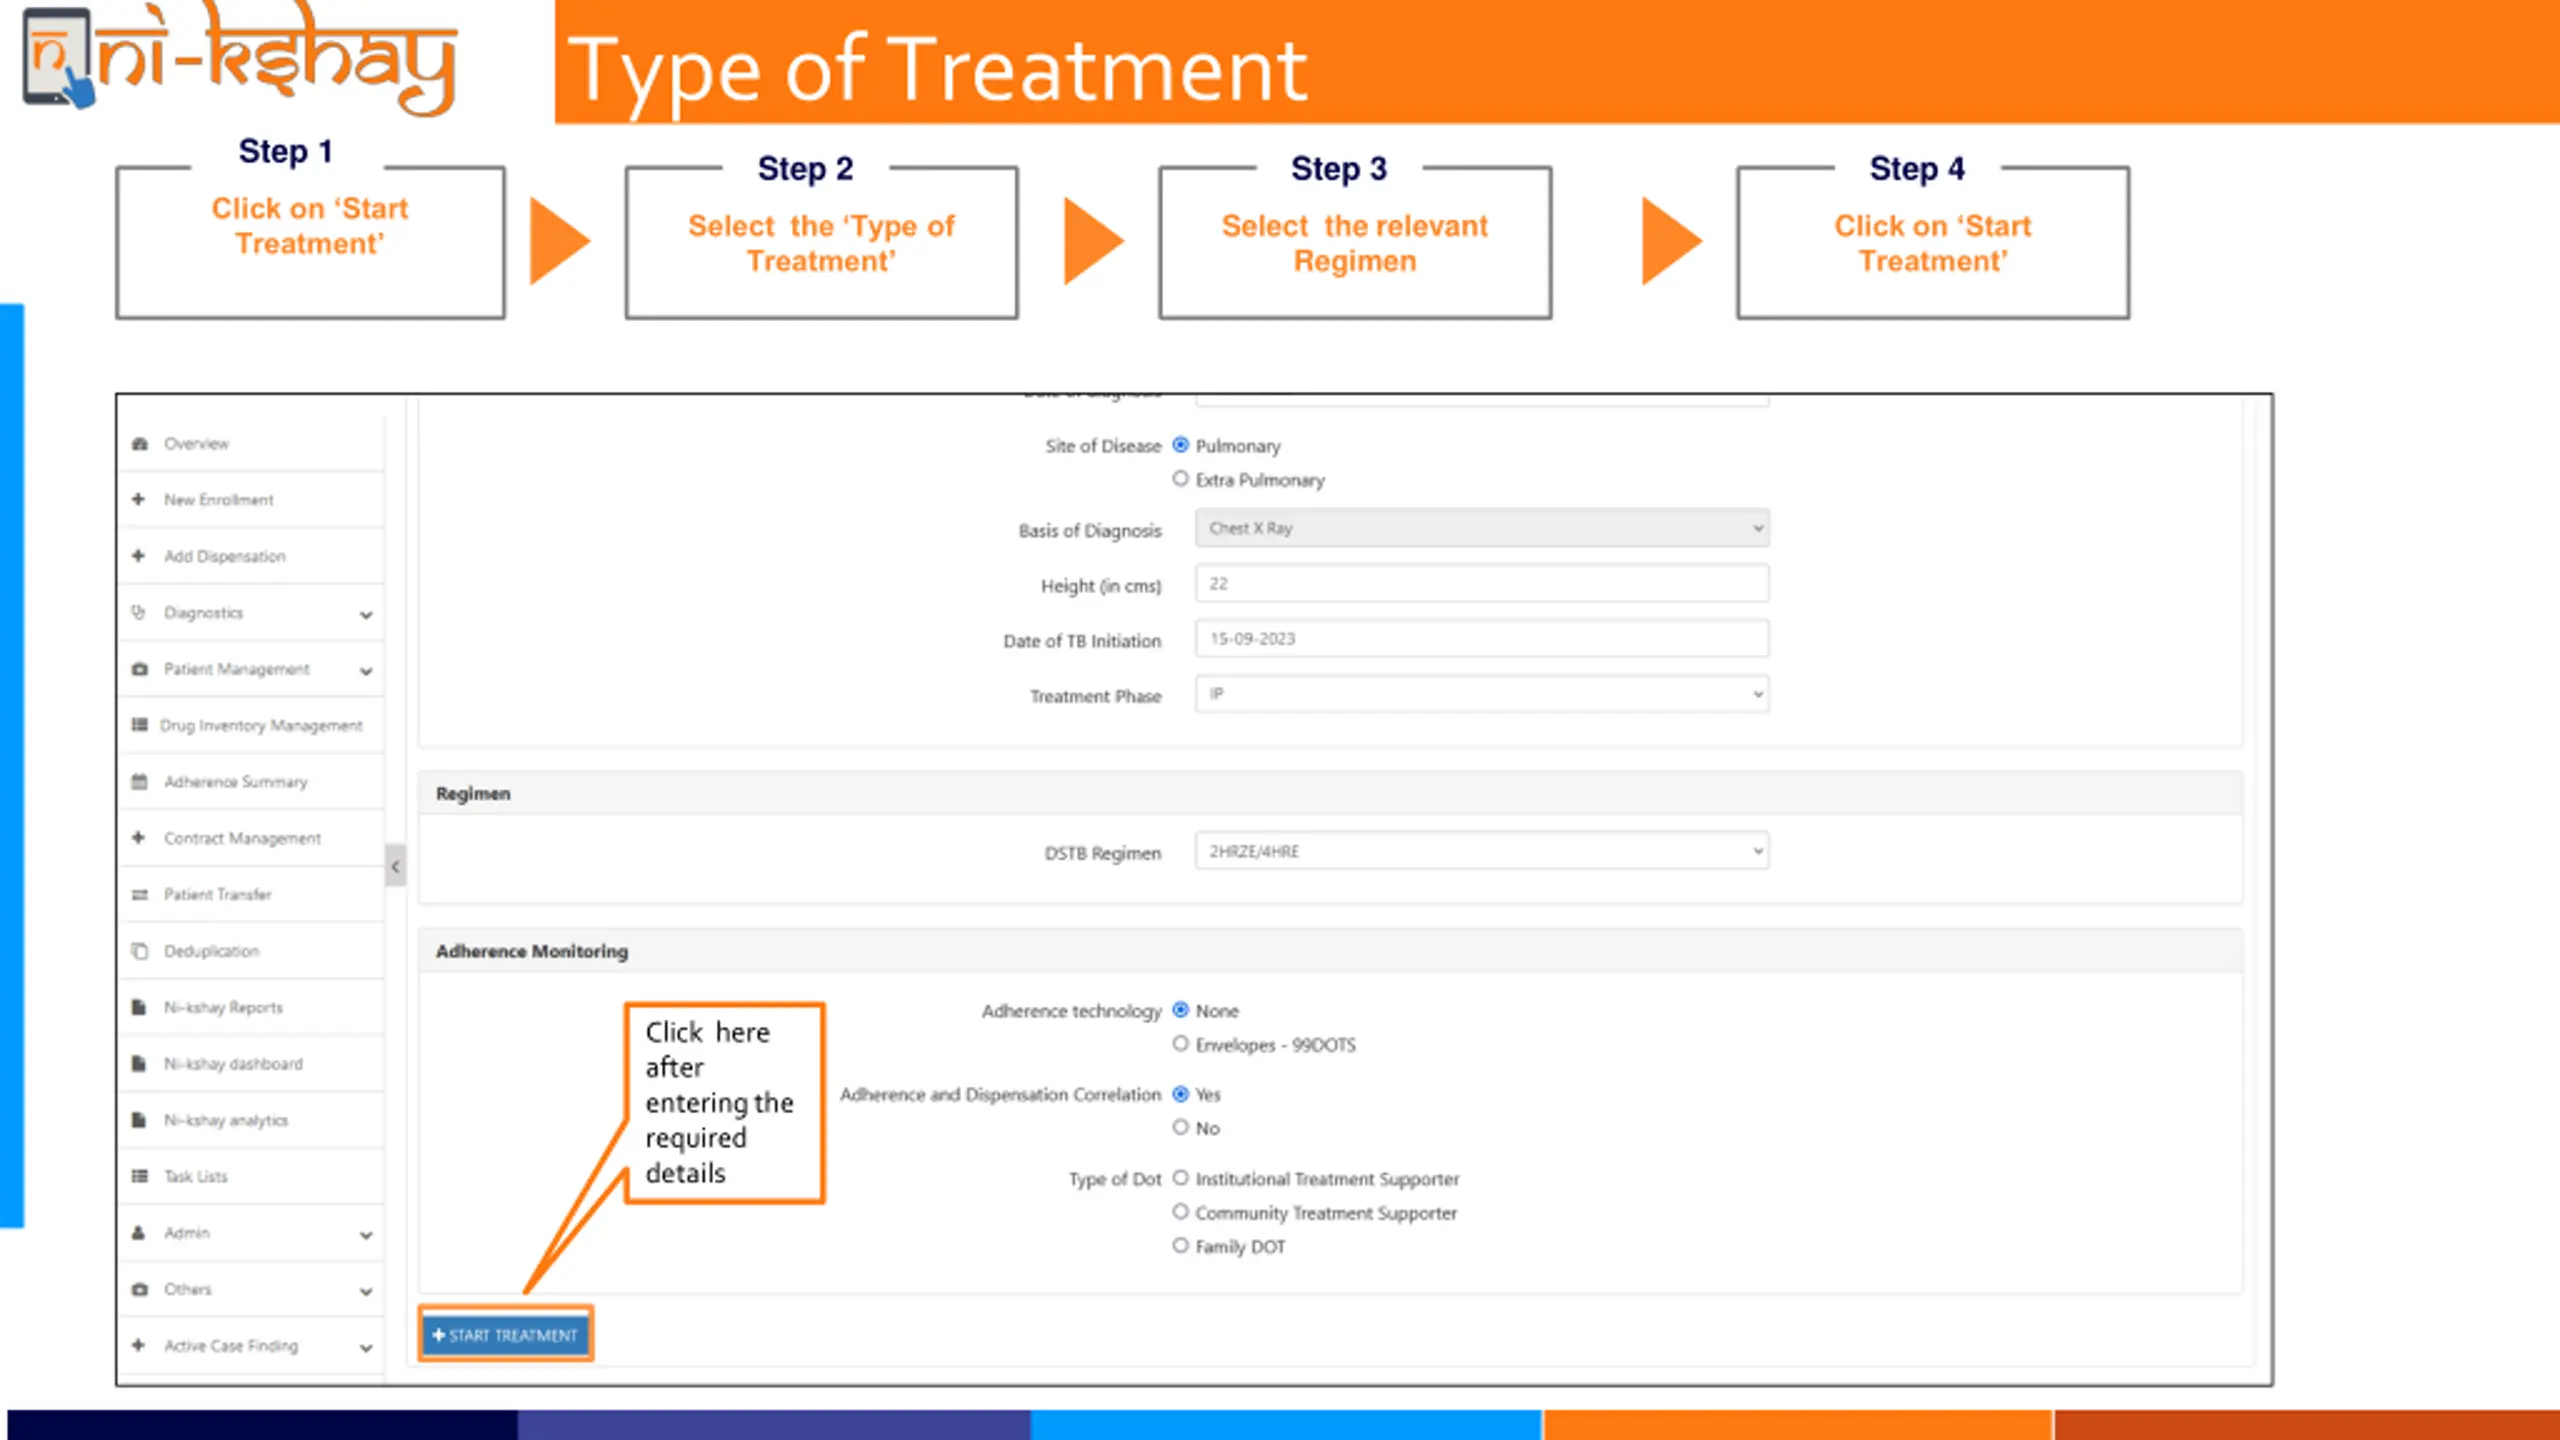2560x1440 pixels.
Task: Select Family DOT option
Action: tap(1180, 1246)
